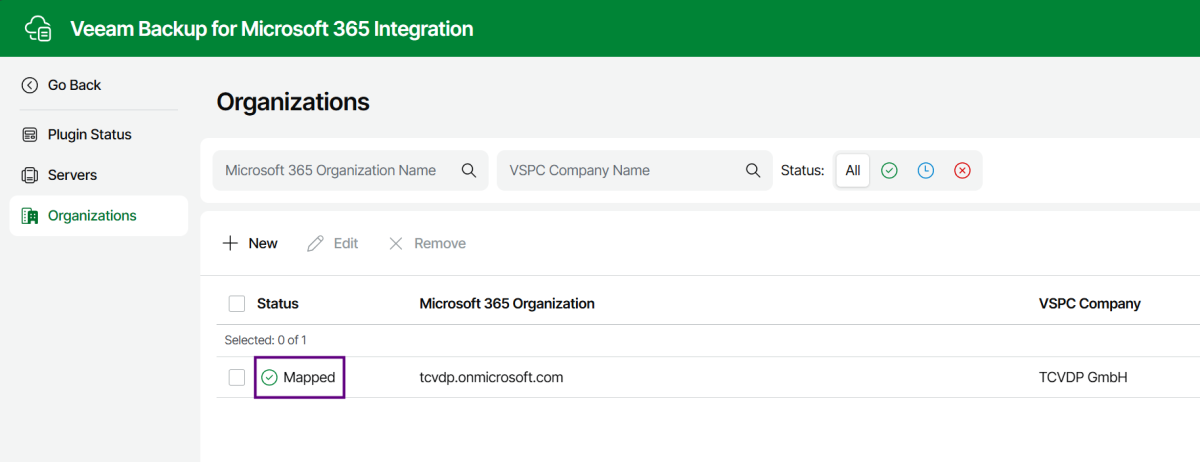Image resolution: width=1200 pixels, height=462 pixels.
Task: Filter by green checkmark mapped status
Action: pos(889,171)
